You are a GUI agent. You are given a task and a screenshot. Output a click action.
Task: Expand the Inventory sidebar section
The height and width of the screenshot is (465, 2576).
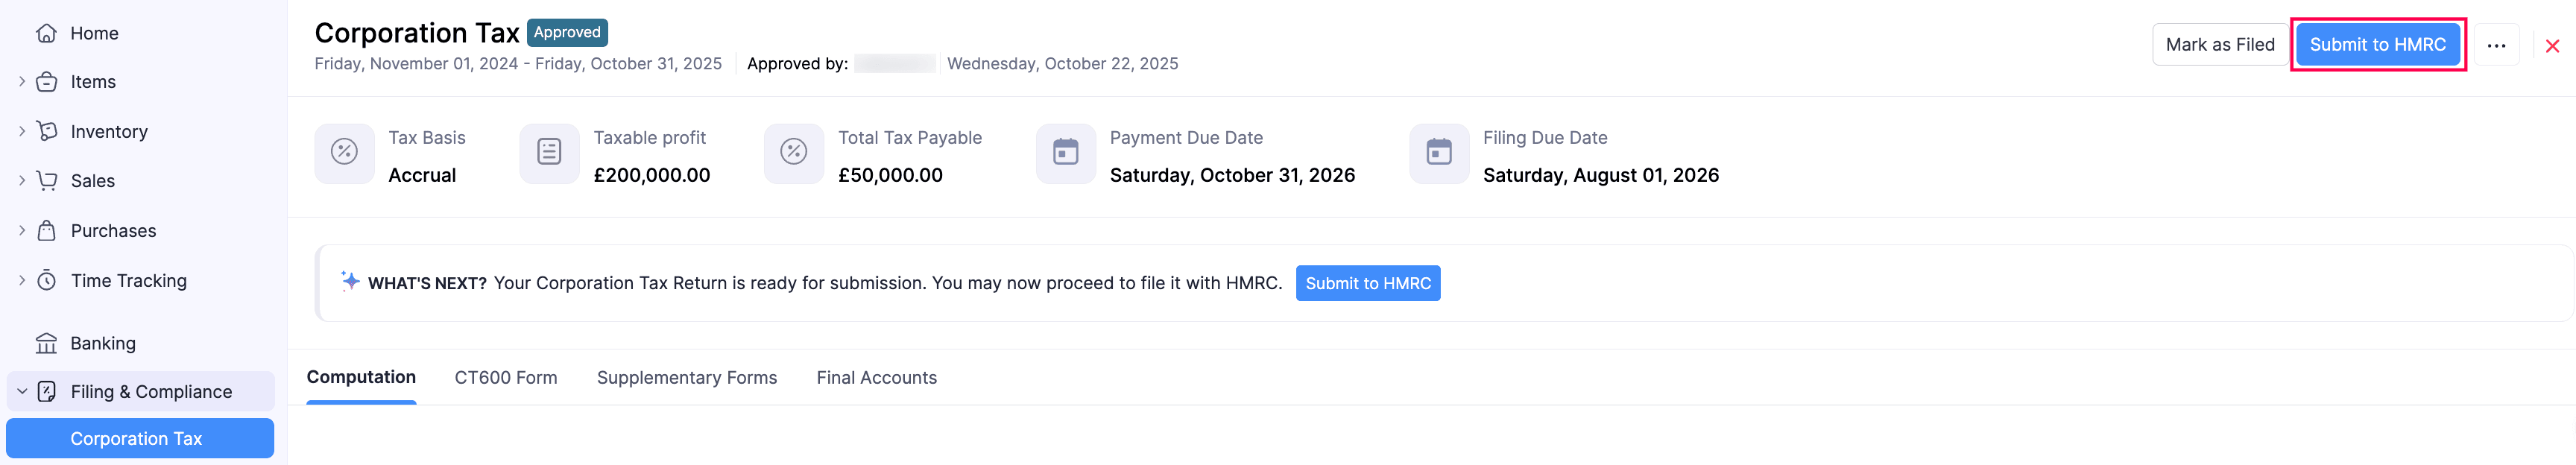[x=22, y=131]
